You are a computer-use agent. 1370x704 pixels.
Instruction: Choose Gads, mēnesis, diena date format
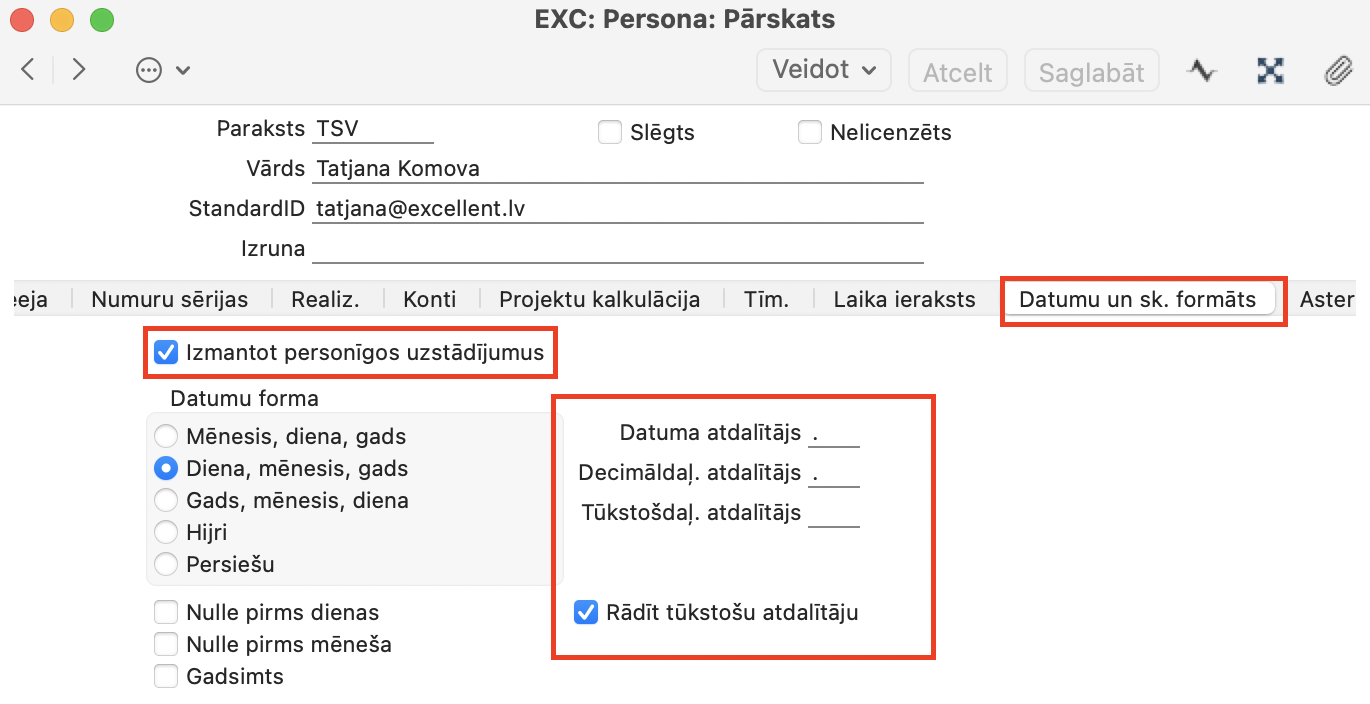pos(166,500)
